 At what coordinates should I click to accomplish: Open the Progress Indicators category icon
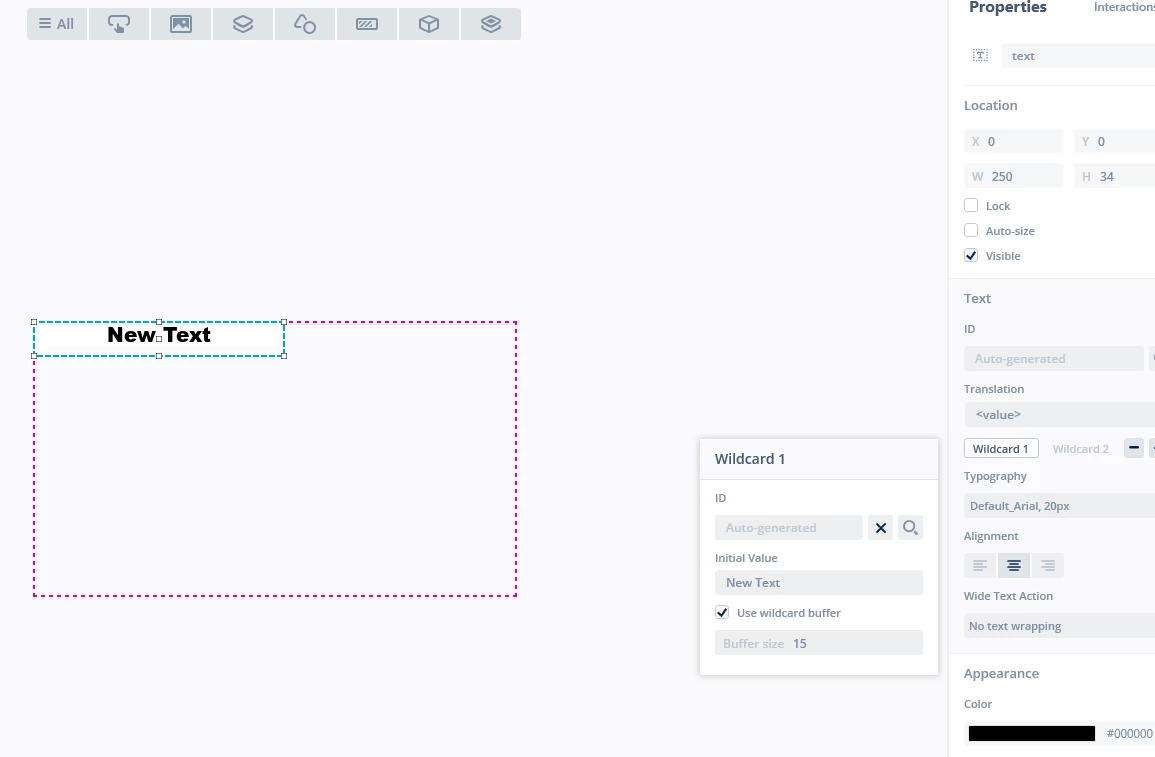pos(366,24)
